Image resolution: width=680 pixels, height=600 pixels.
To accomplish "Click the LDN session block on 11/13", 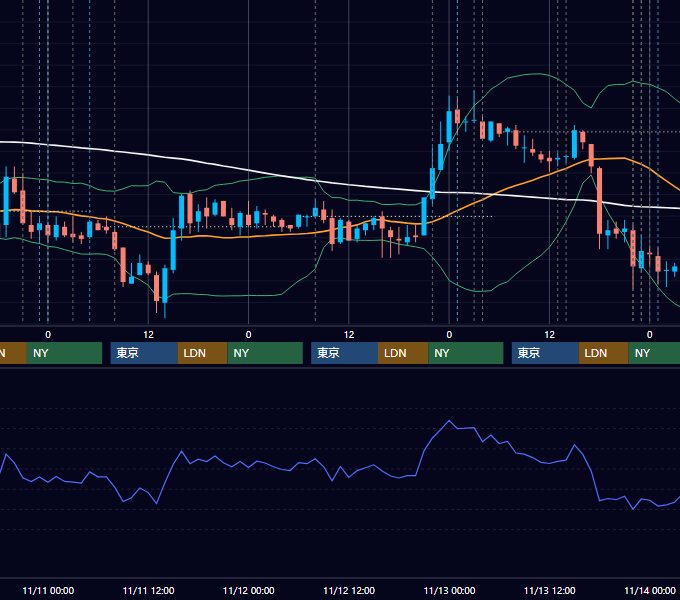I will click(x=604, y=353).
